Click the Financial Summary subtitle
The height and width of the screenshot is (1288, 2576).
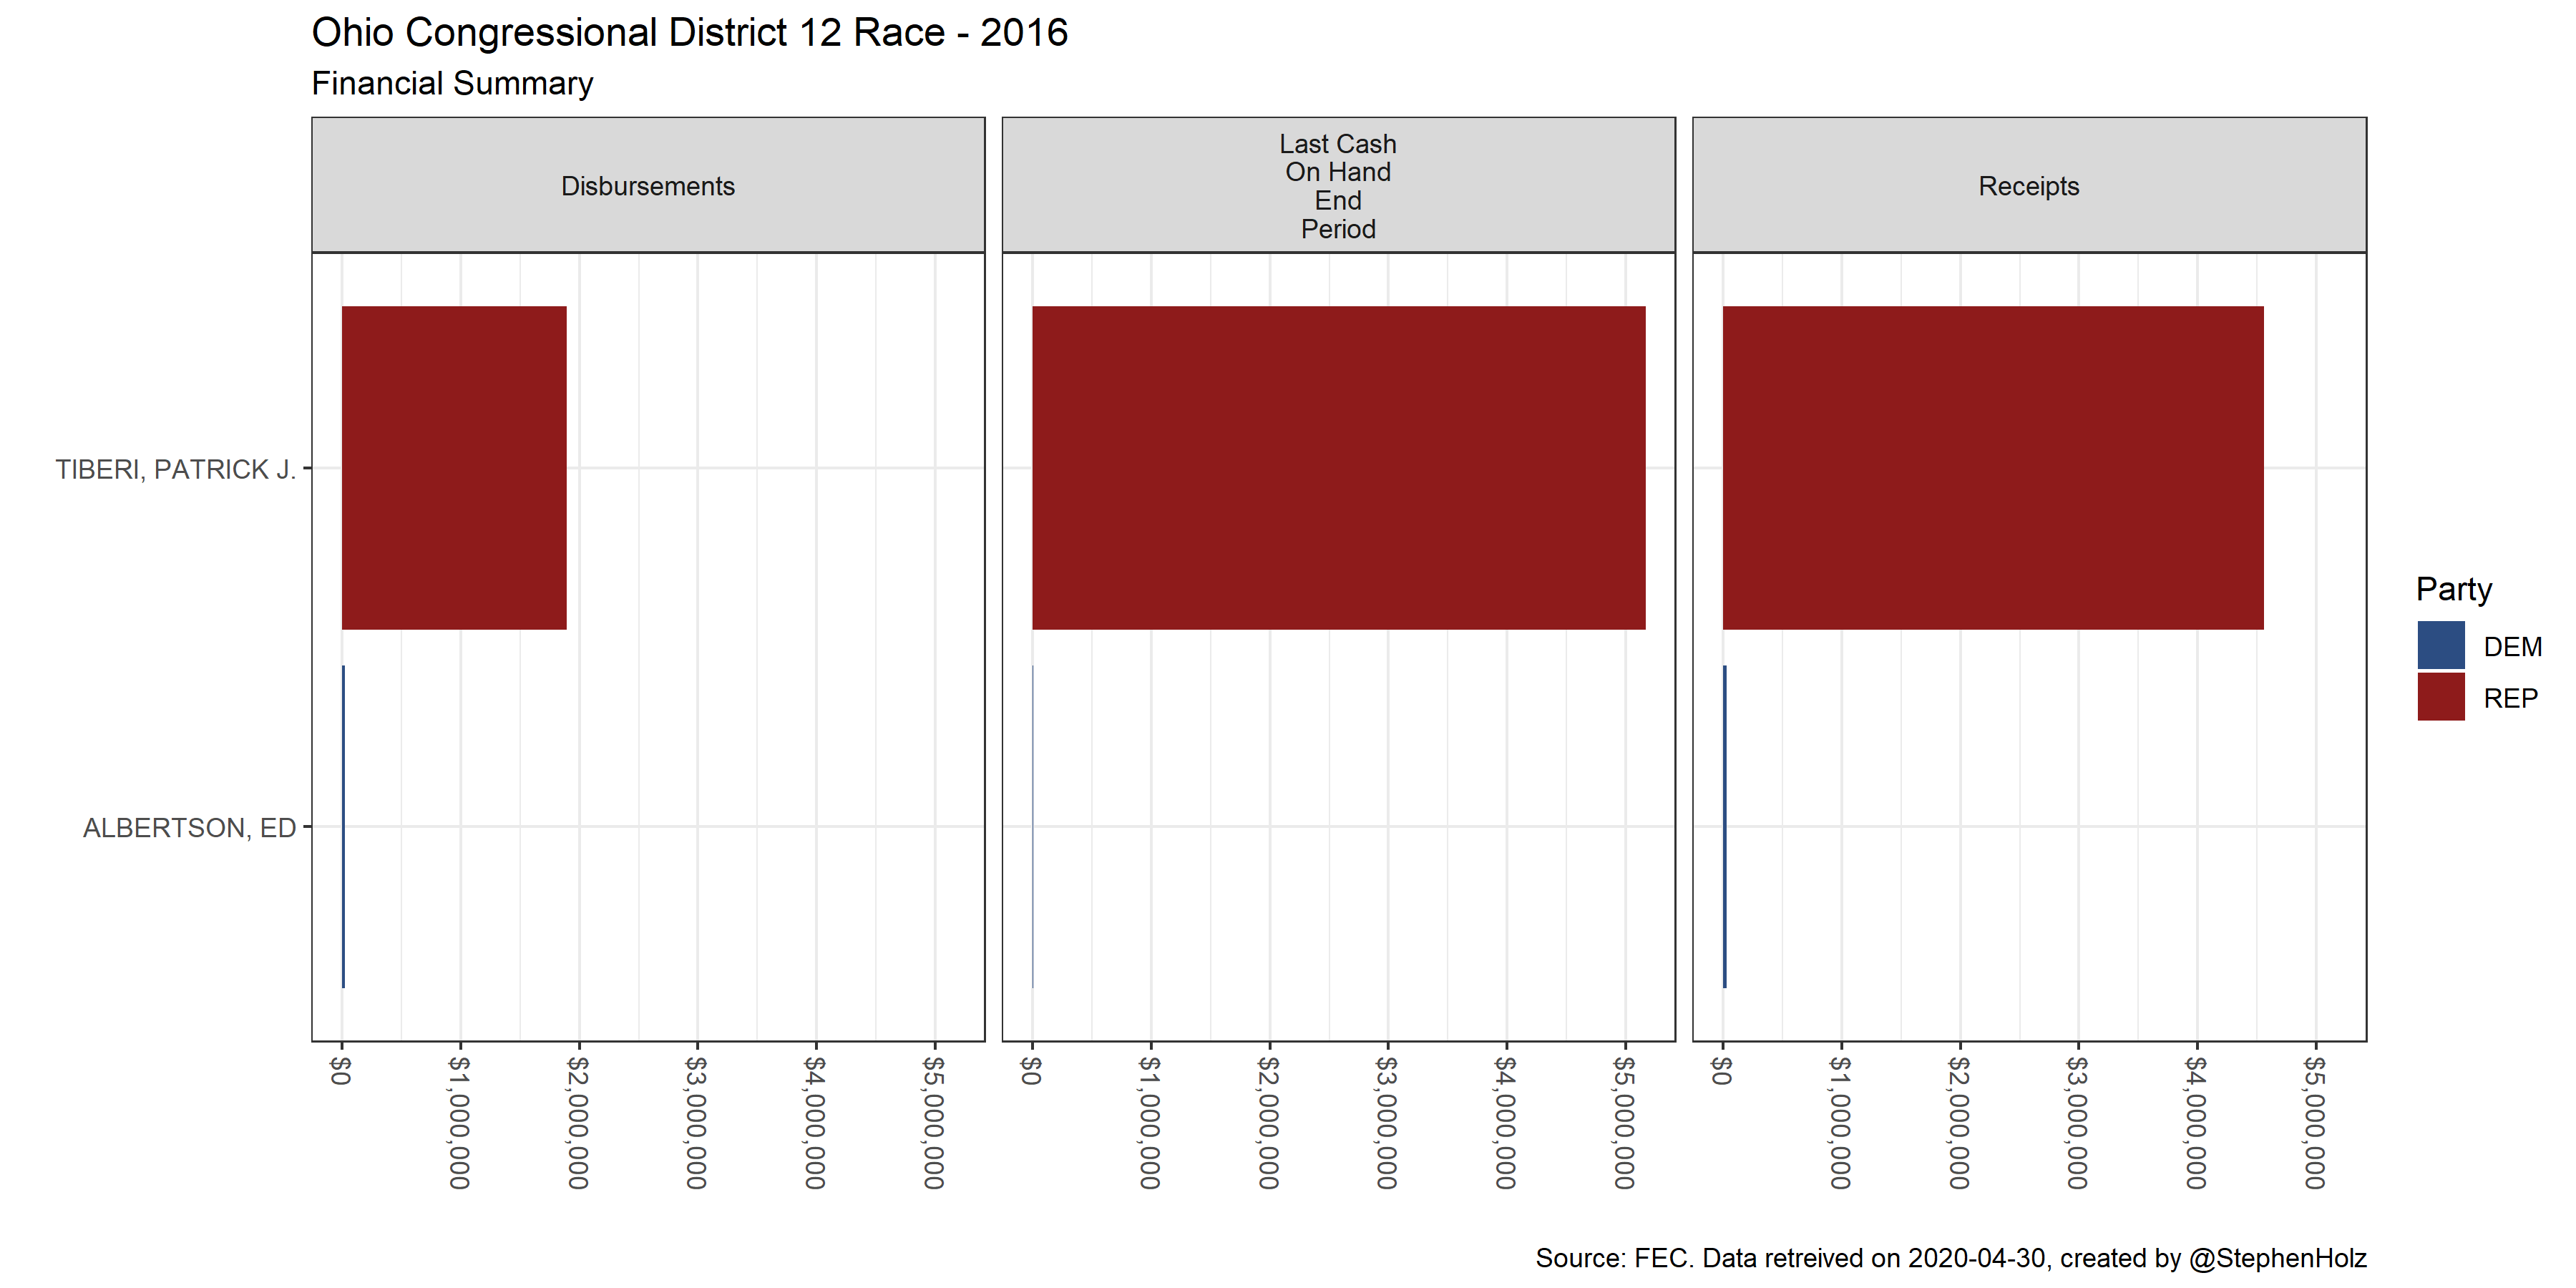(x=452, y=83)
